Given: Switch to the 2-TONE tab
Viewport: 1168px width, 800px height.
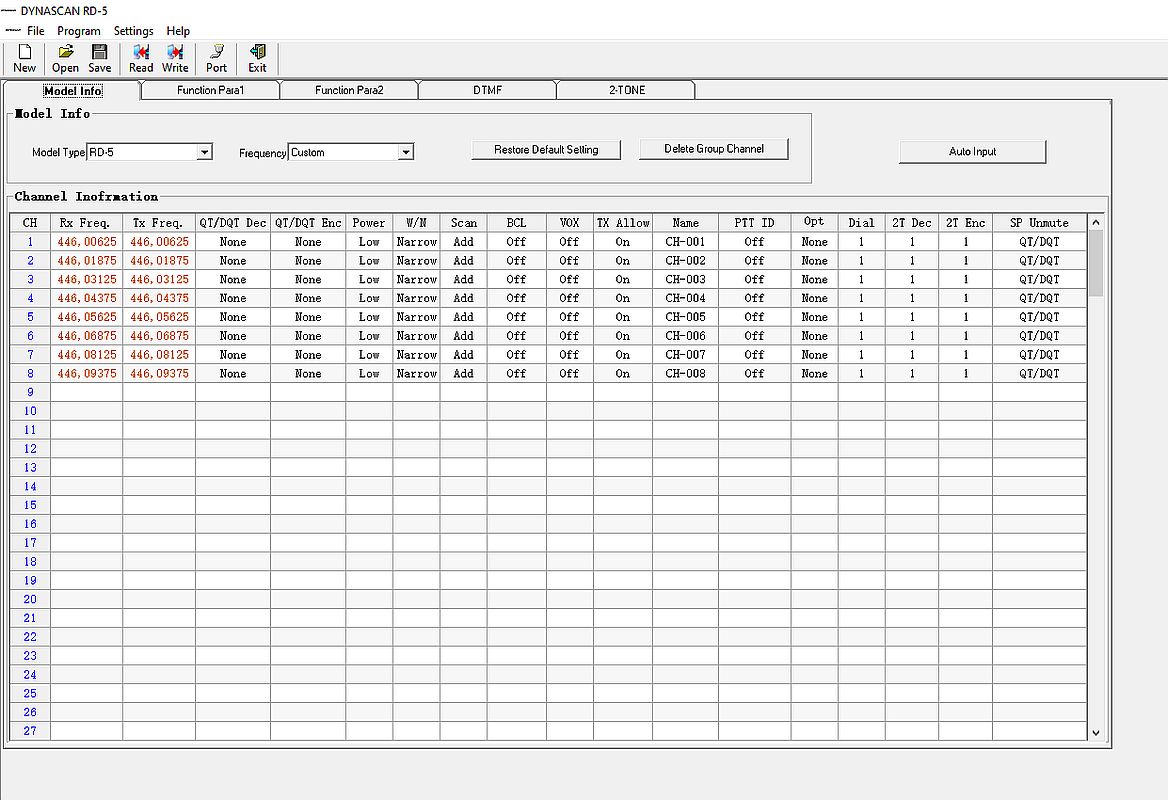Looking at the screenshot, I should [x=626, y=90].
